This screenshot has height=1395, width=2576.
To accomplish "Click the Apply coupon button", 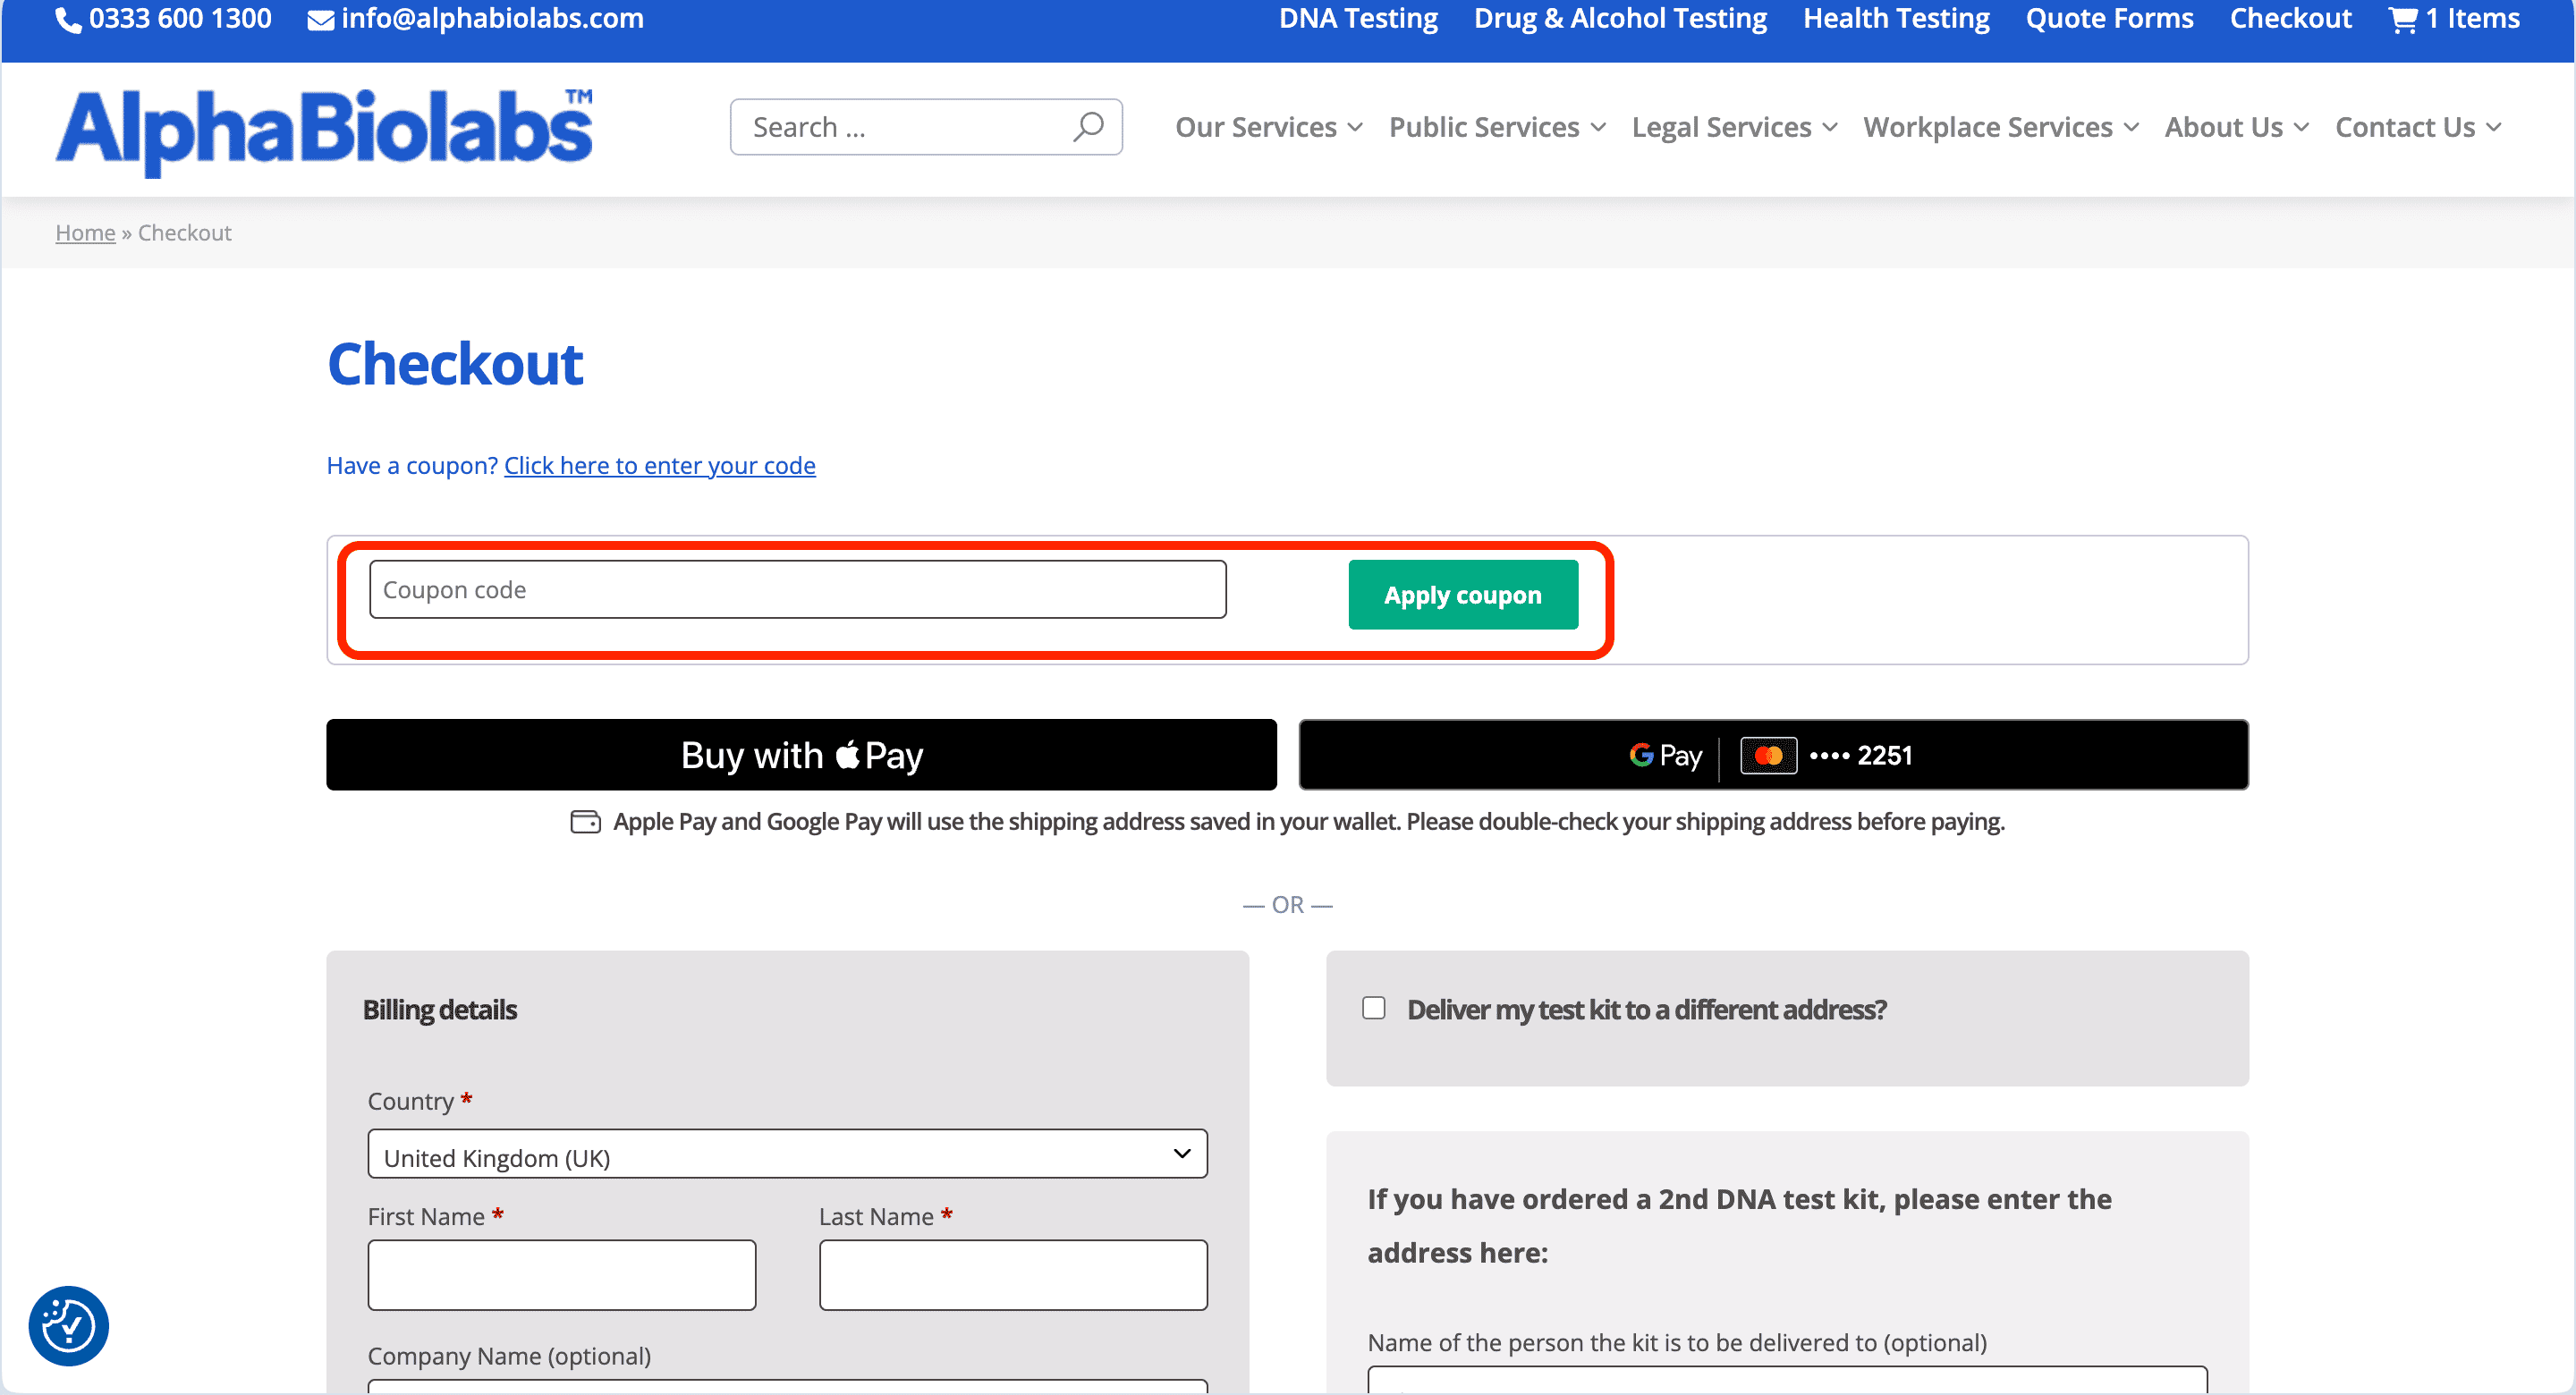I will [1463, 595].
